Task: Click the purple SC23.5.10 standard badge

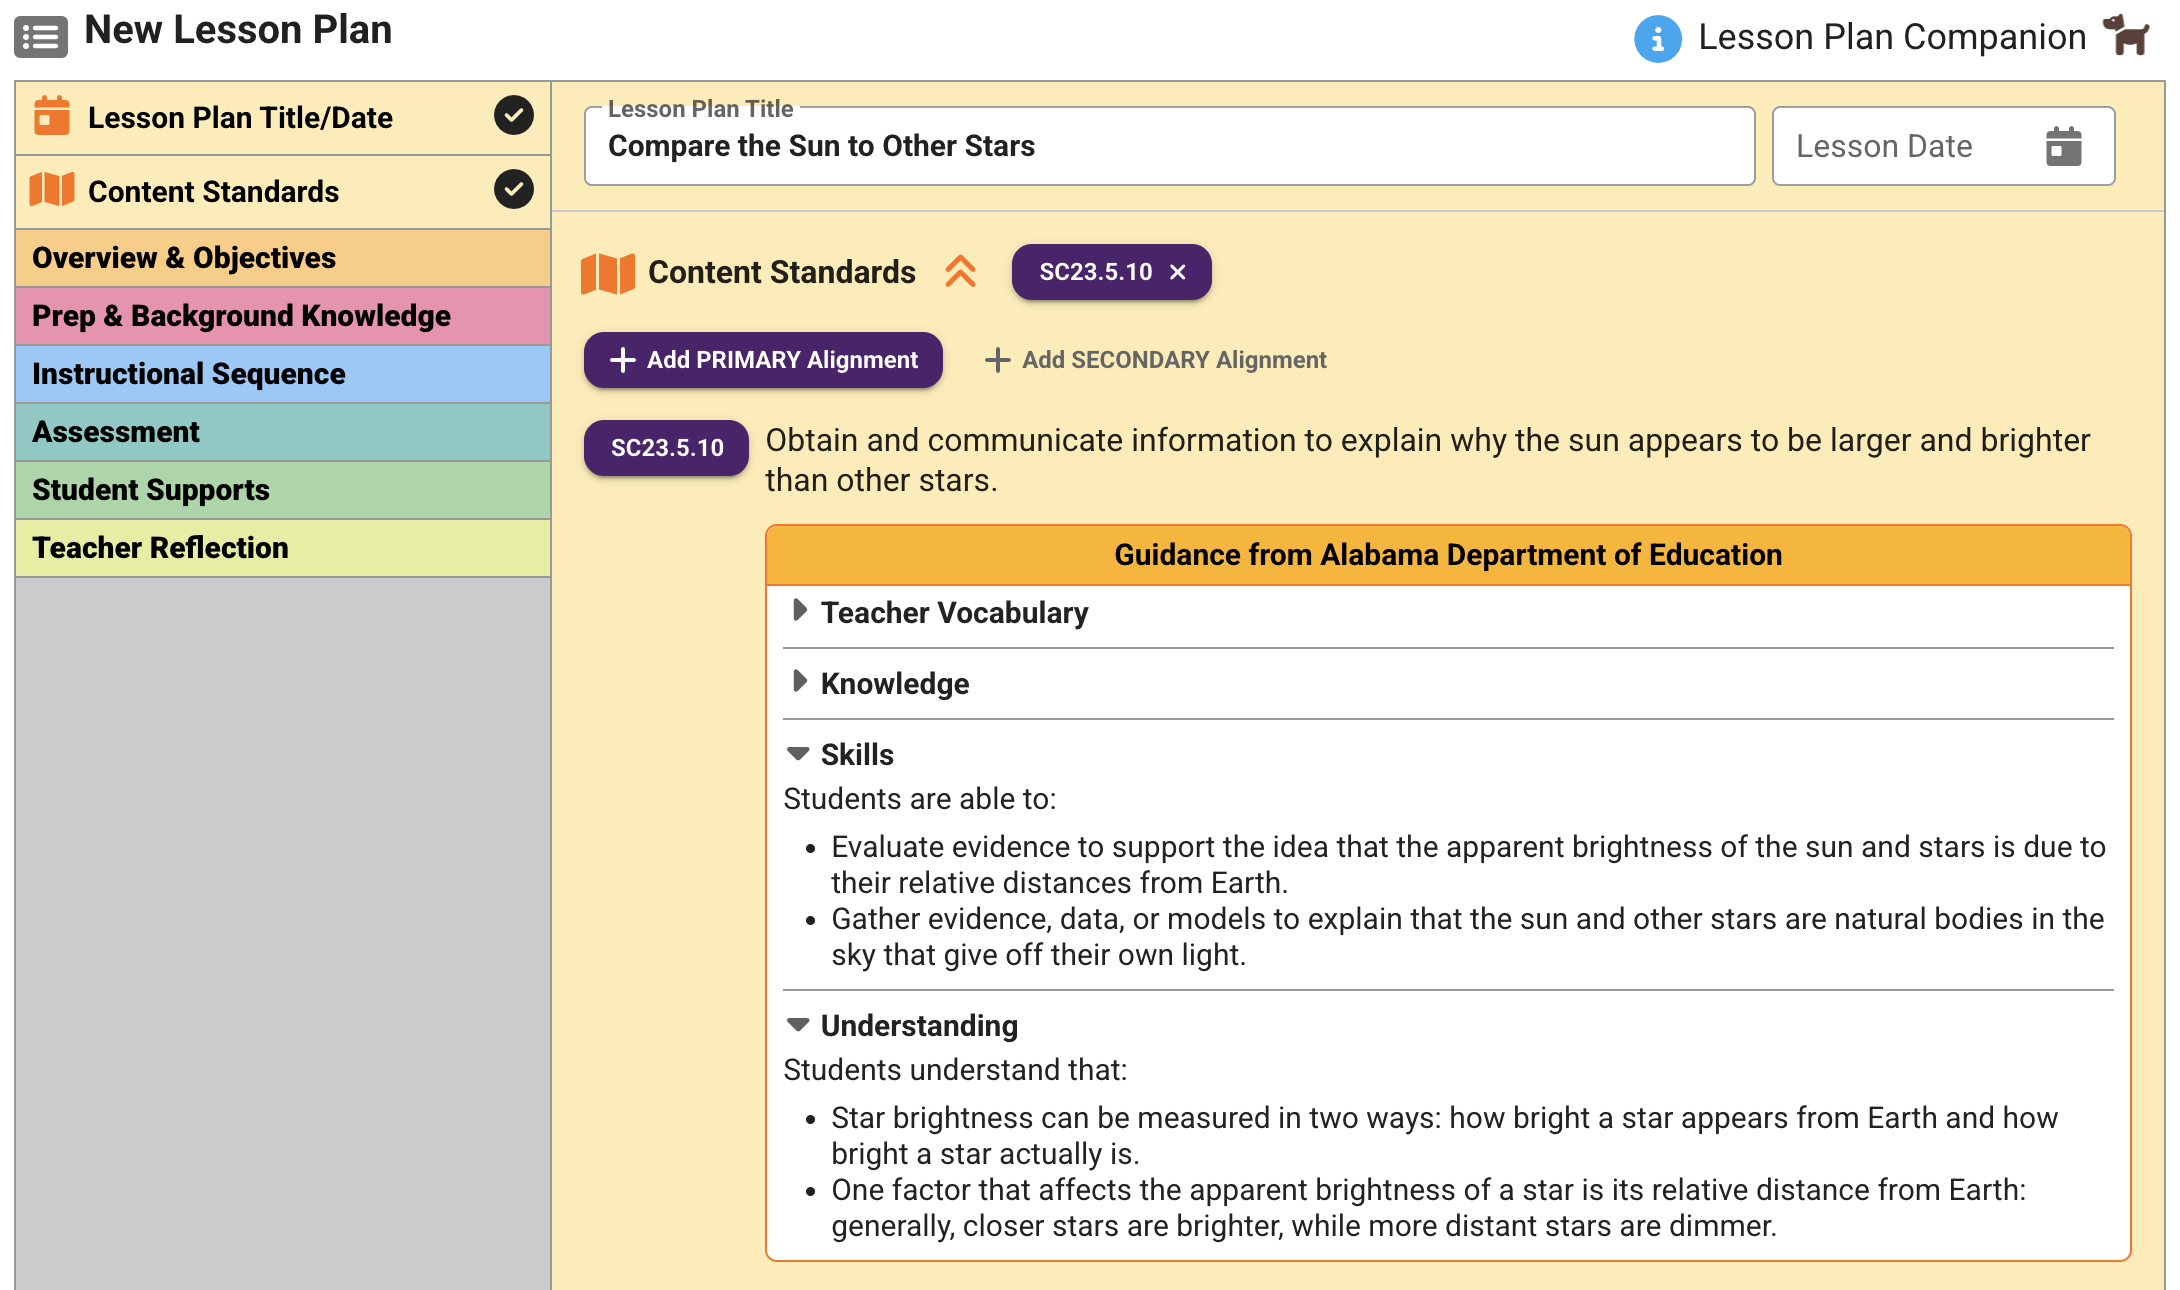Action: (666, 448)
